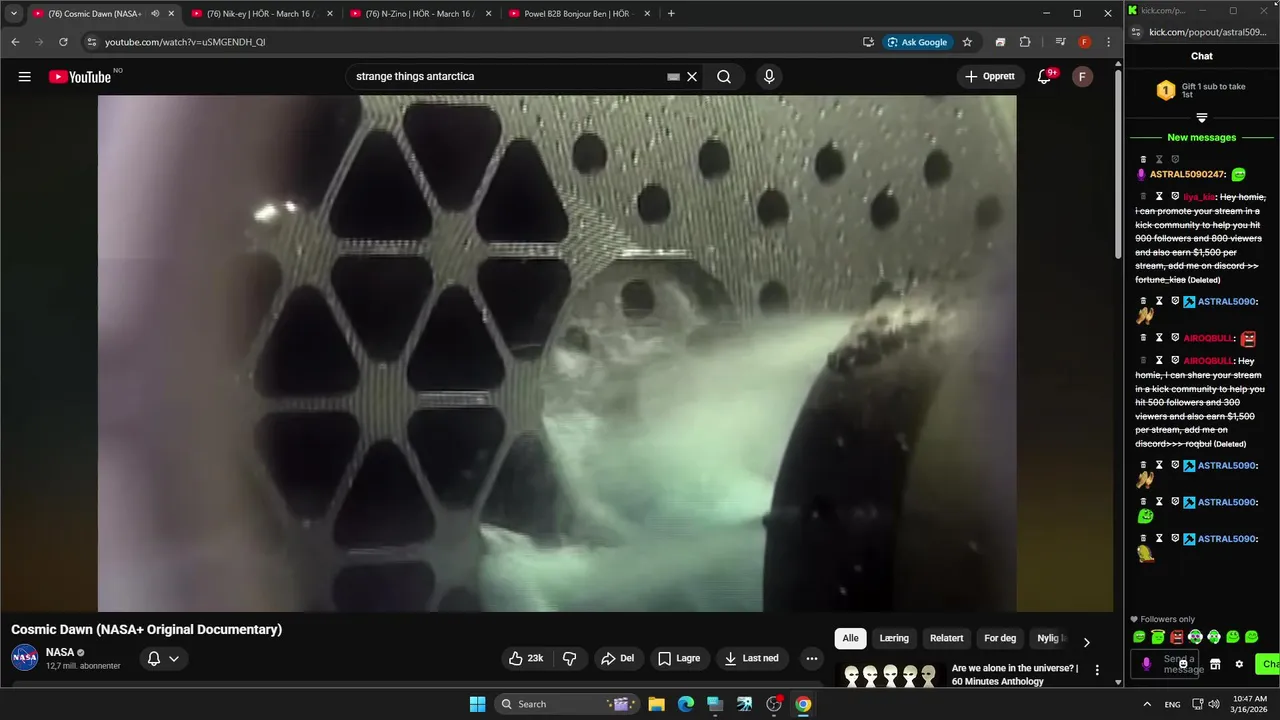Click the Opprett create button

(991, 77)
